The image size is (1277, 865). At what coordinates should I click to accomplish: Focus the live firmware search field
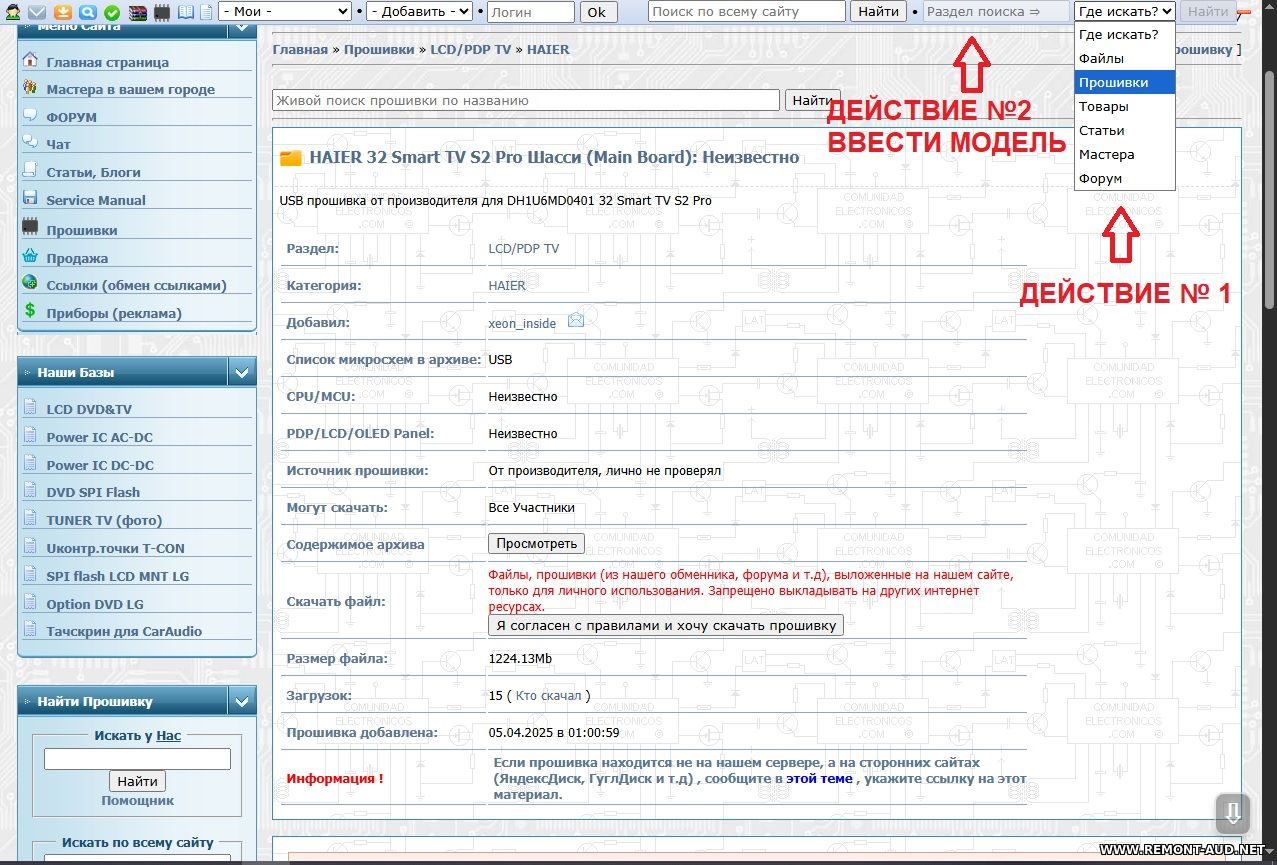(x=525, y=100)
